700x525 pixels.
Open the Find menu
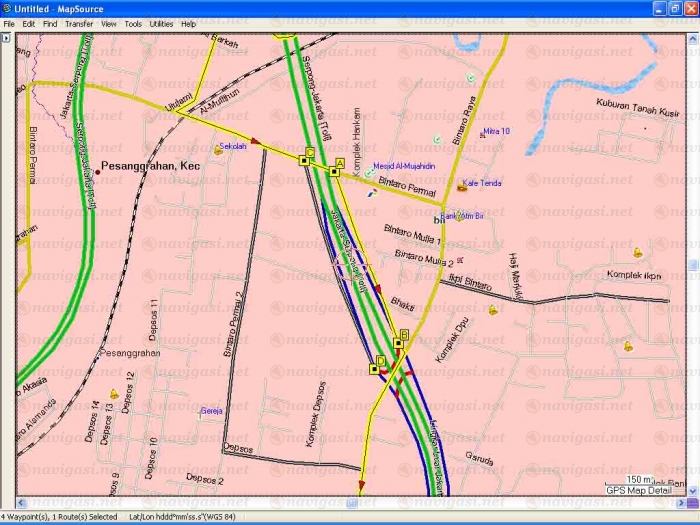click(50, 23)
